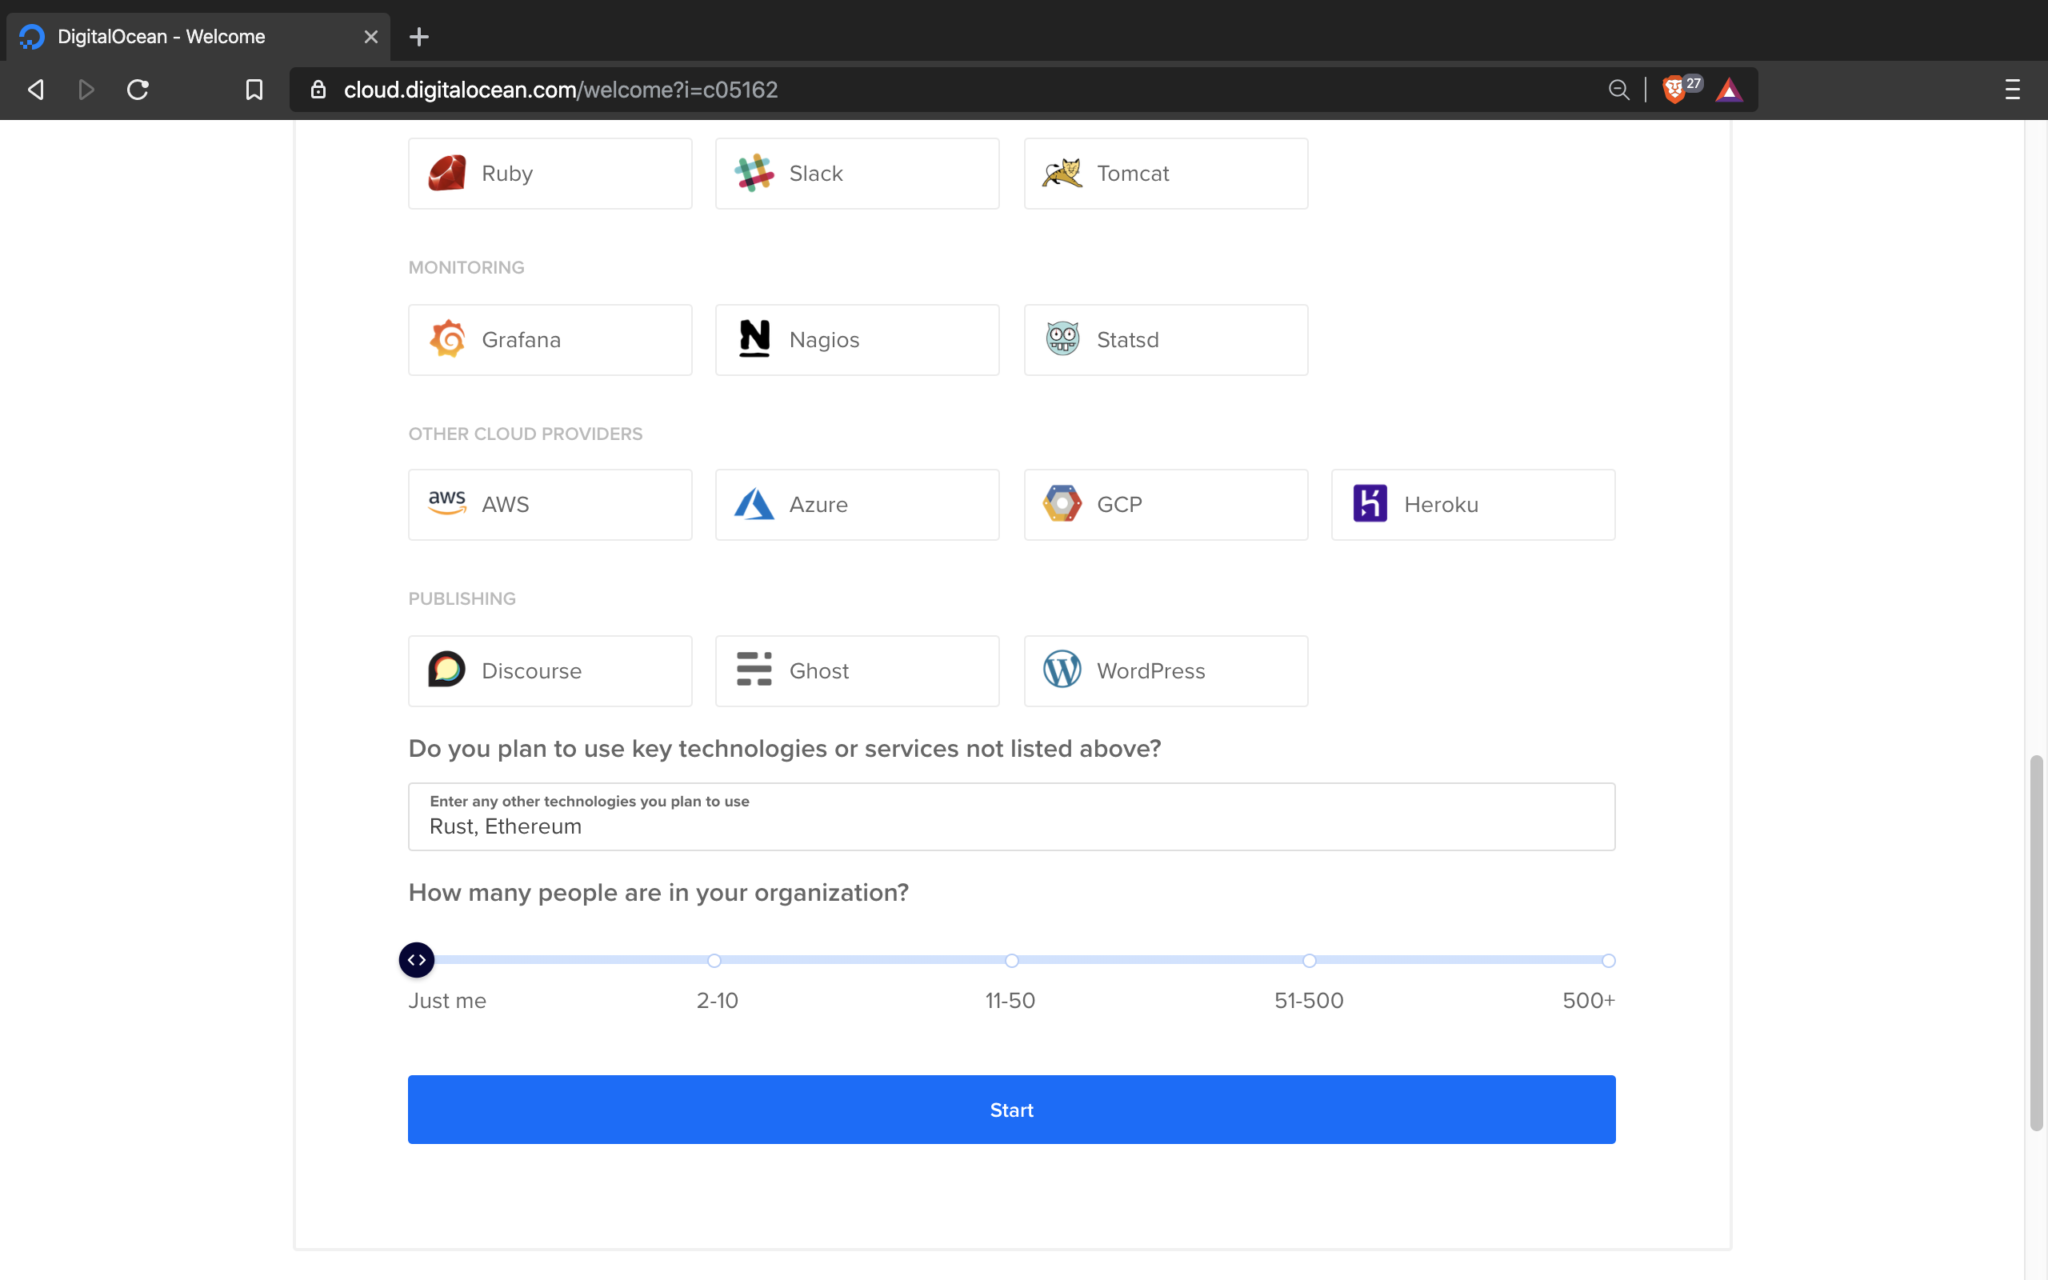Image resolution: width=2048 pixels, height=1280 pixels.
Task: Click the 'Just me' slider label
Action: [x=447, y=1001]
